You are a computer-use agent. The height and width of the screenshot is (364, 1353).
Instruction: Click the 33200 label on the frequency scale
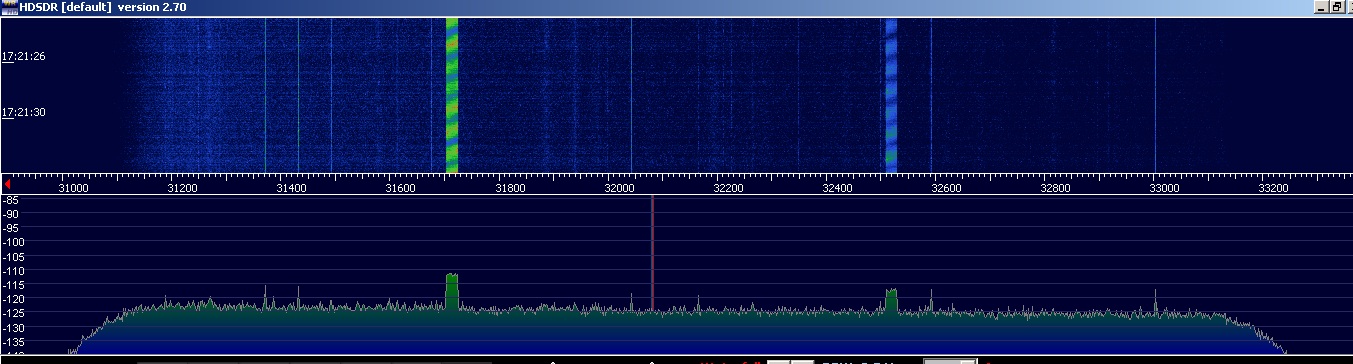coord(1272,188)
